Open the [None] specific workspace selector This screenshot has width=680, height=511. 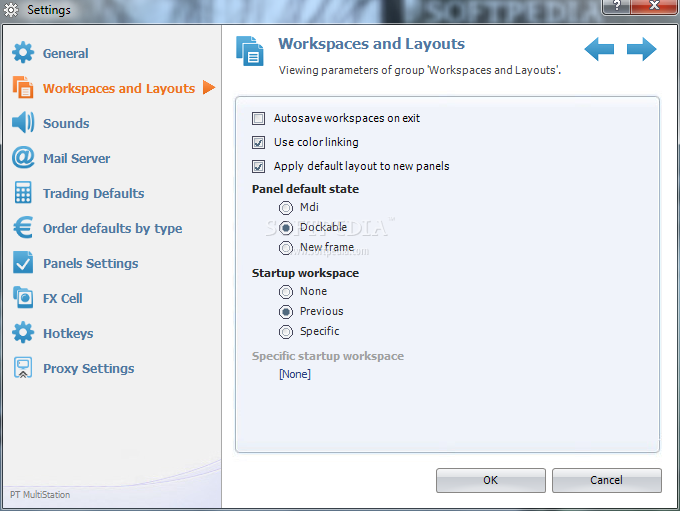tap(295, 374)
